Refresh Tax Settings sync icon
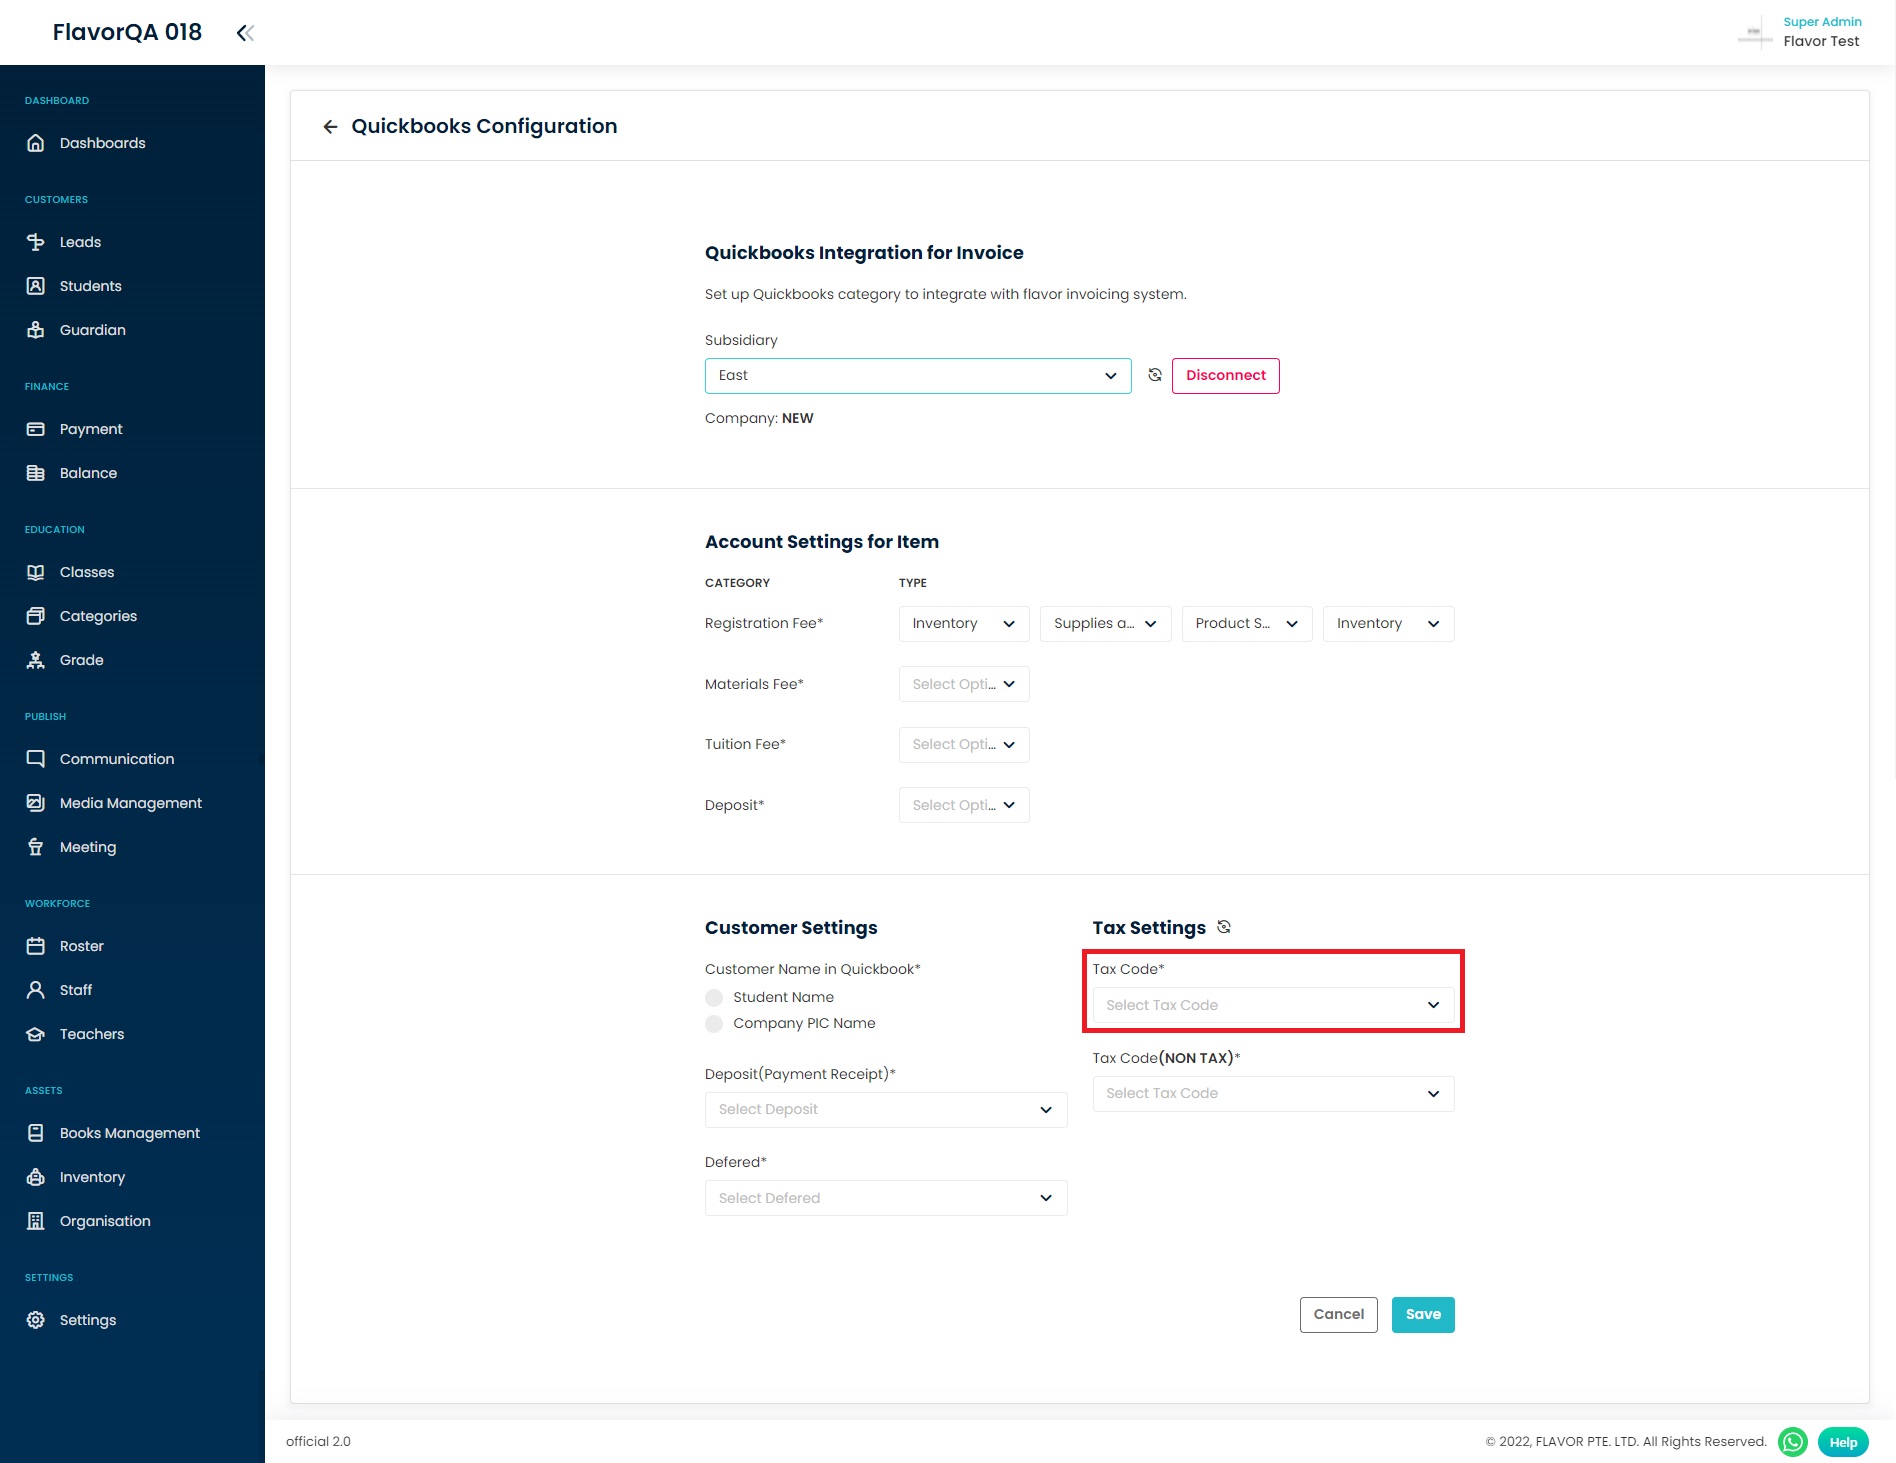The height and width of the screenshot is (1463, 1896). tap(1224, 927)
